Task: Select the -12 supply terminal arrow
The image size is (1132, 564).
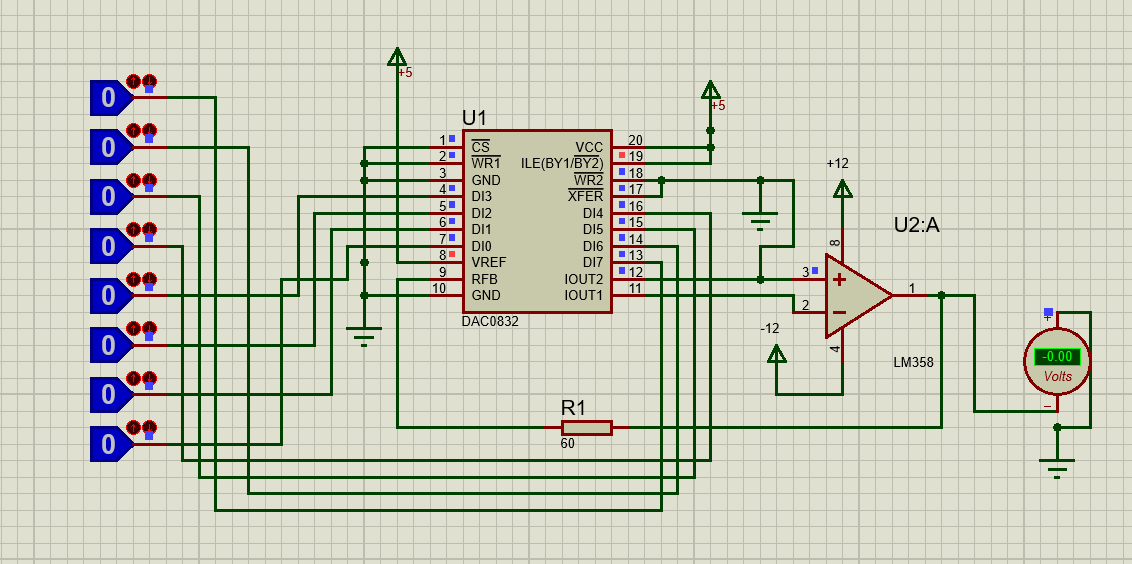Action: (x=777, y=353)
